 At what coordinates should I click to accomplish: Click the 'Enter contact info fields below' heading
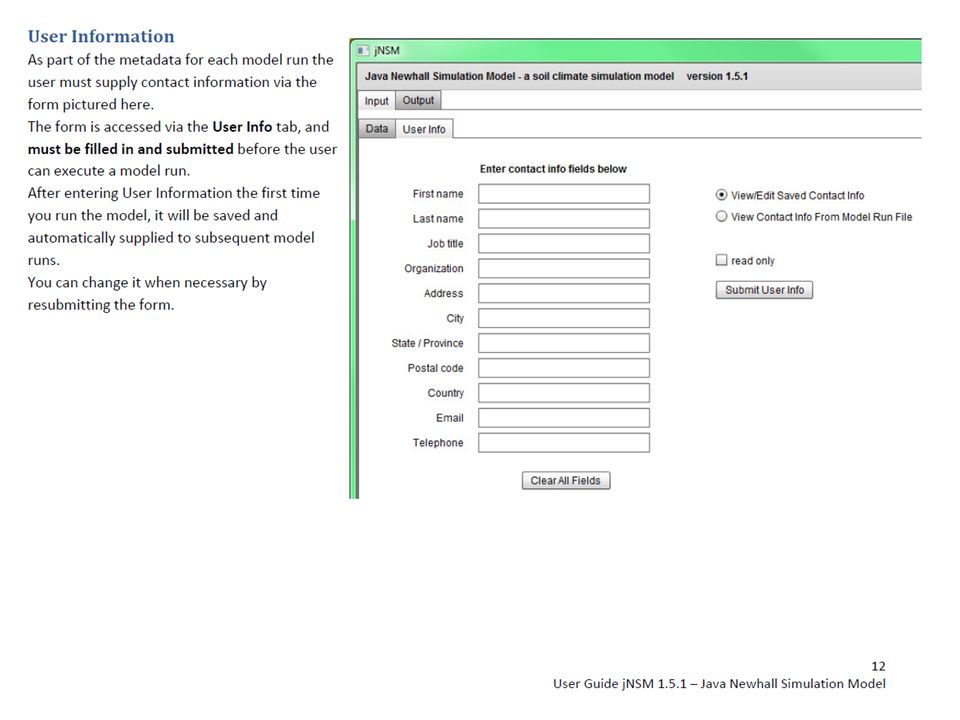click(x=553, y=169)
